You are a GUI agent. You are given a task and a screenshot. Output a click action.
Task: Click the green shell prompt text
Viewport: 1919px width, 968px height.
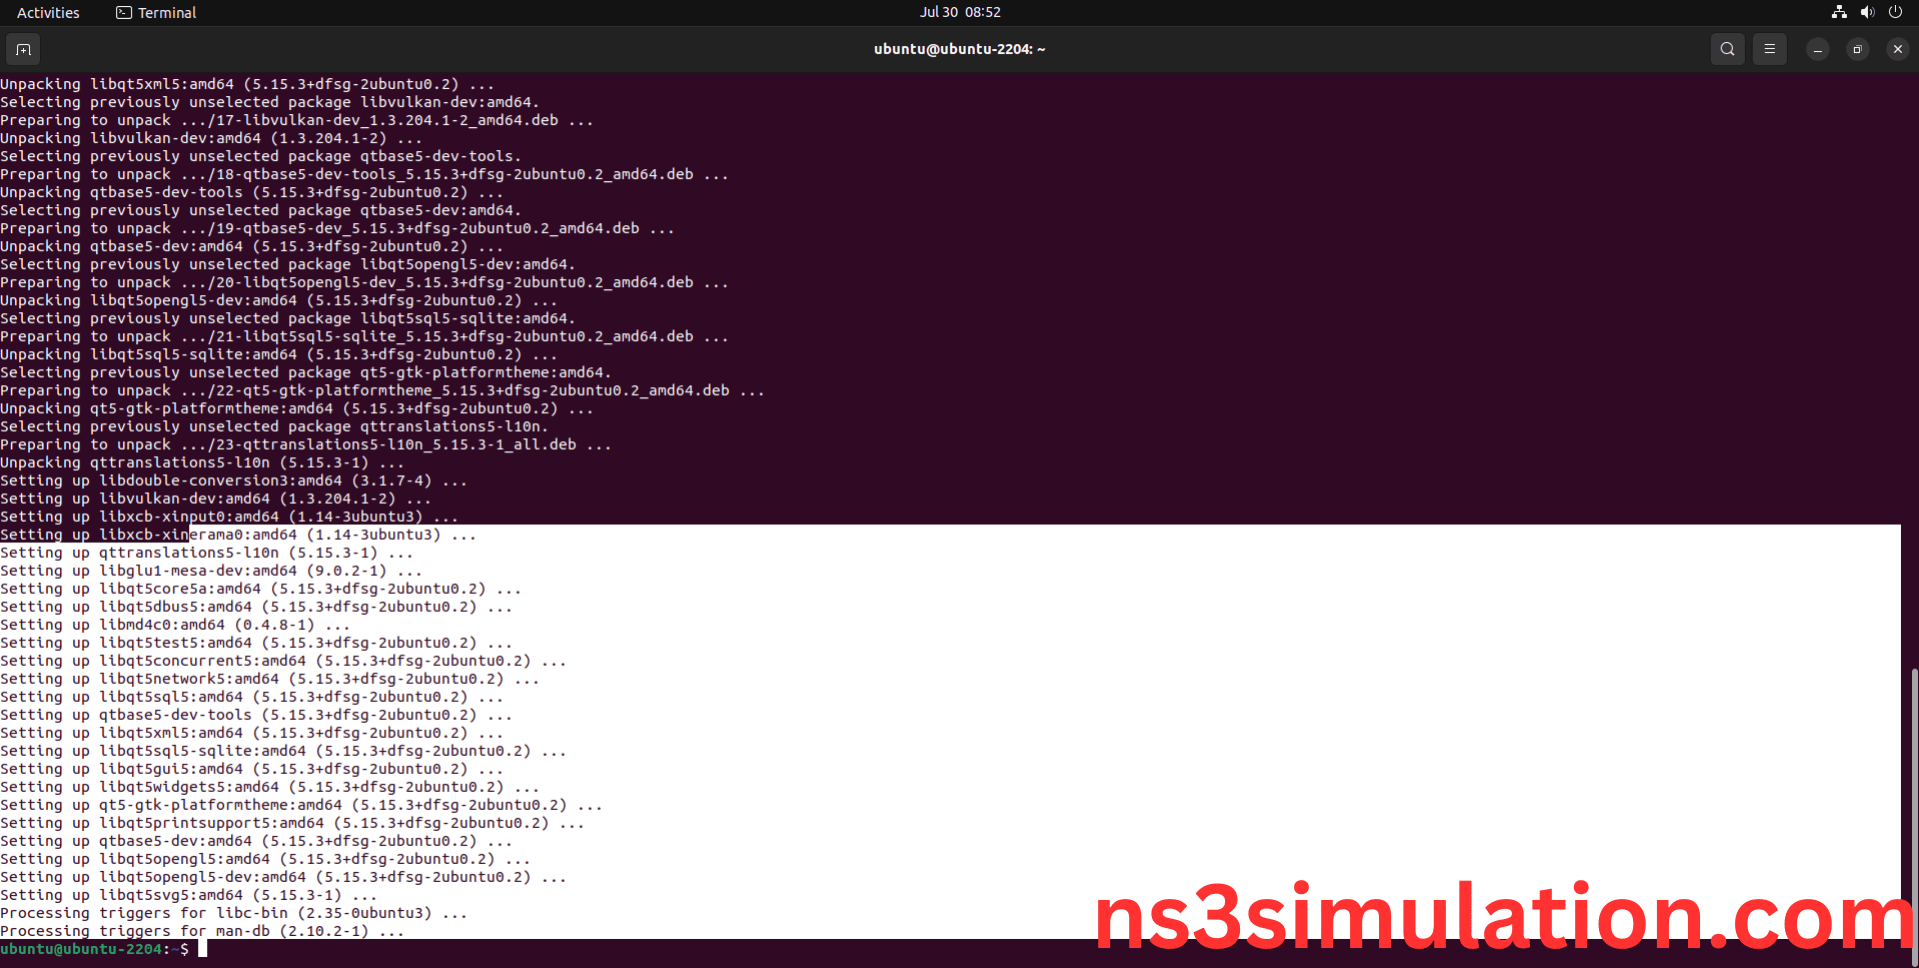point(82,948)
